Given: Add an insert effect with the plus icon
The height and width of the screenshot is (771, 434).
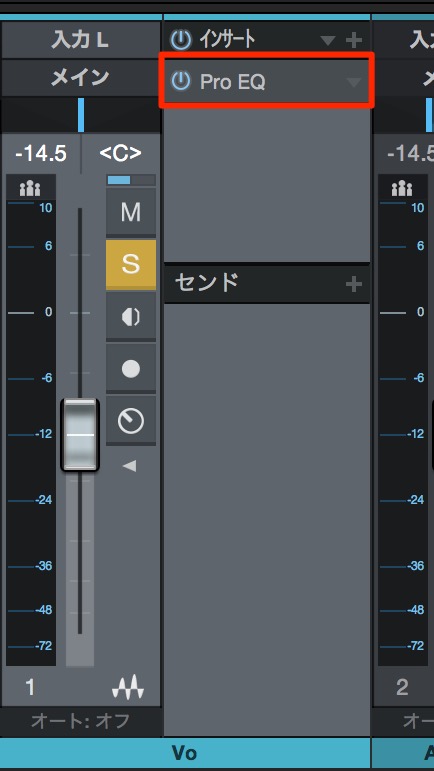Looking at the screenshot, I should tap(354, 40).
